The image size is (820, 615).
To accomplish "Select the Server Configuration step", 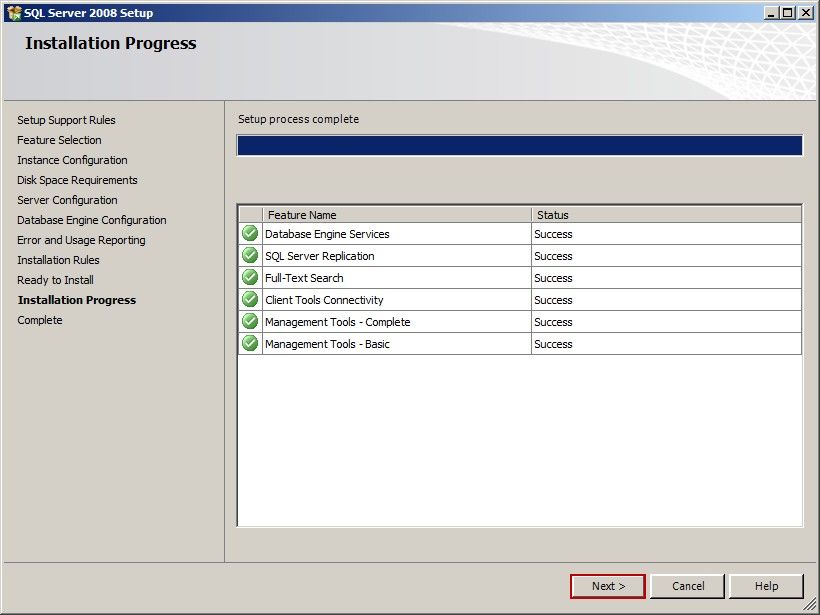I will coord(67,200).
